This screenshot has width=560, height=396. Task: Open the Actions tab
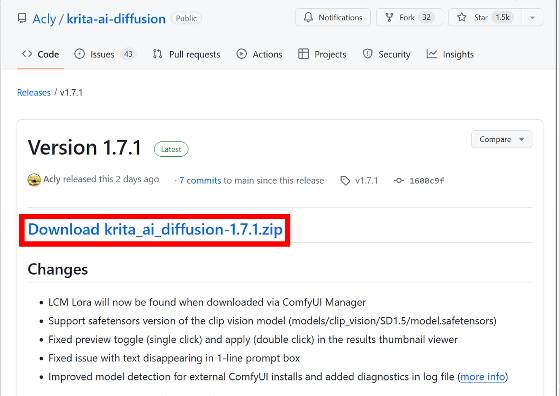tap(259, 54)
